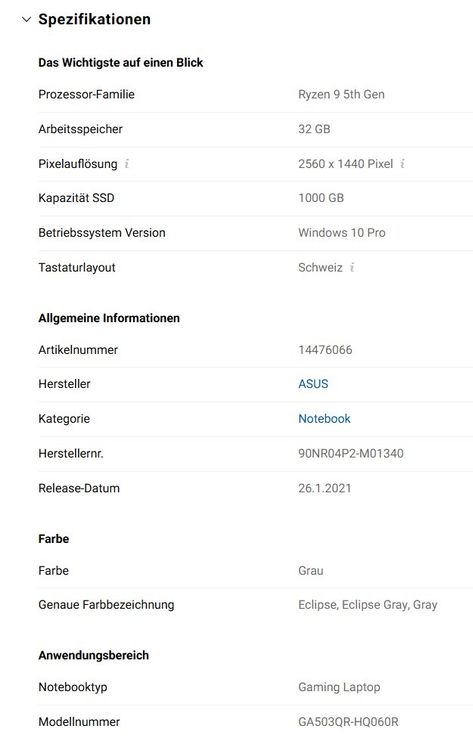Screen dimensions: 473x750
Task: Click info icon beside Pixelauflösung label
Action: coord(127,164)
